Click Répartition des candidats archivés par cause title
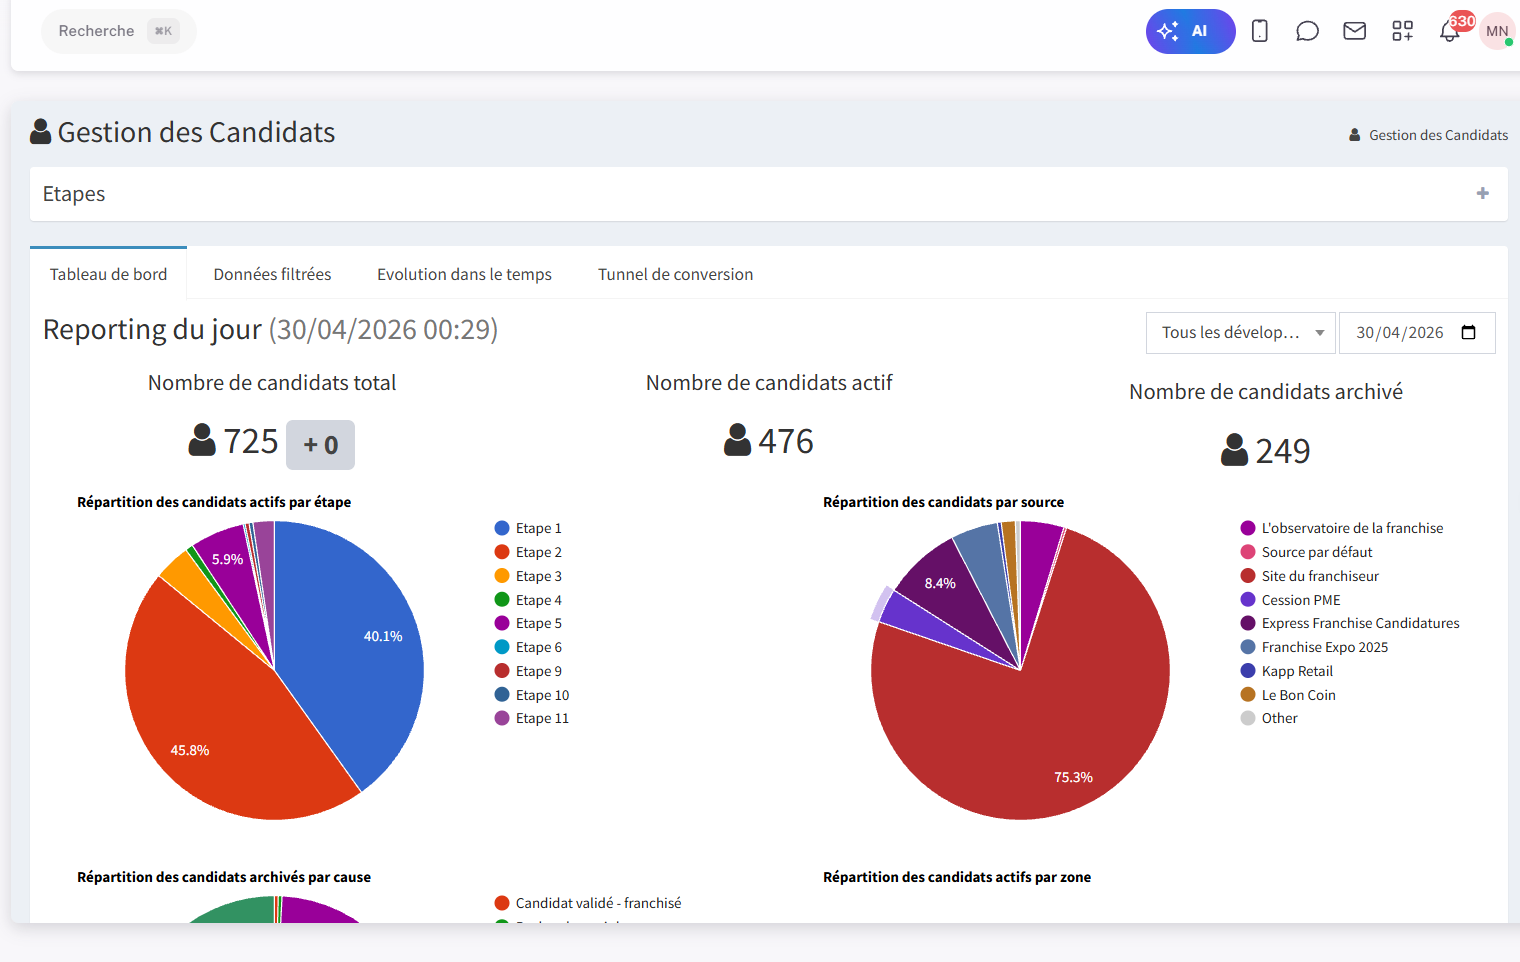1520x962 pixels. pyautogui.click(x=224, y=877)
